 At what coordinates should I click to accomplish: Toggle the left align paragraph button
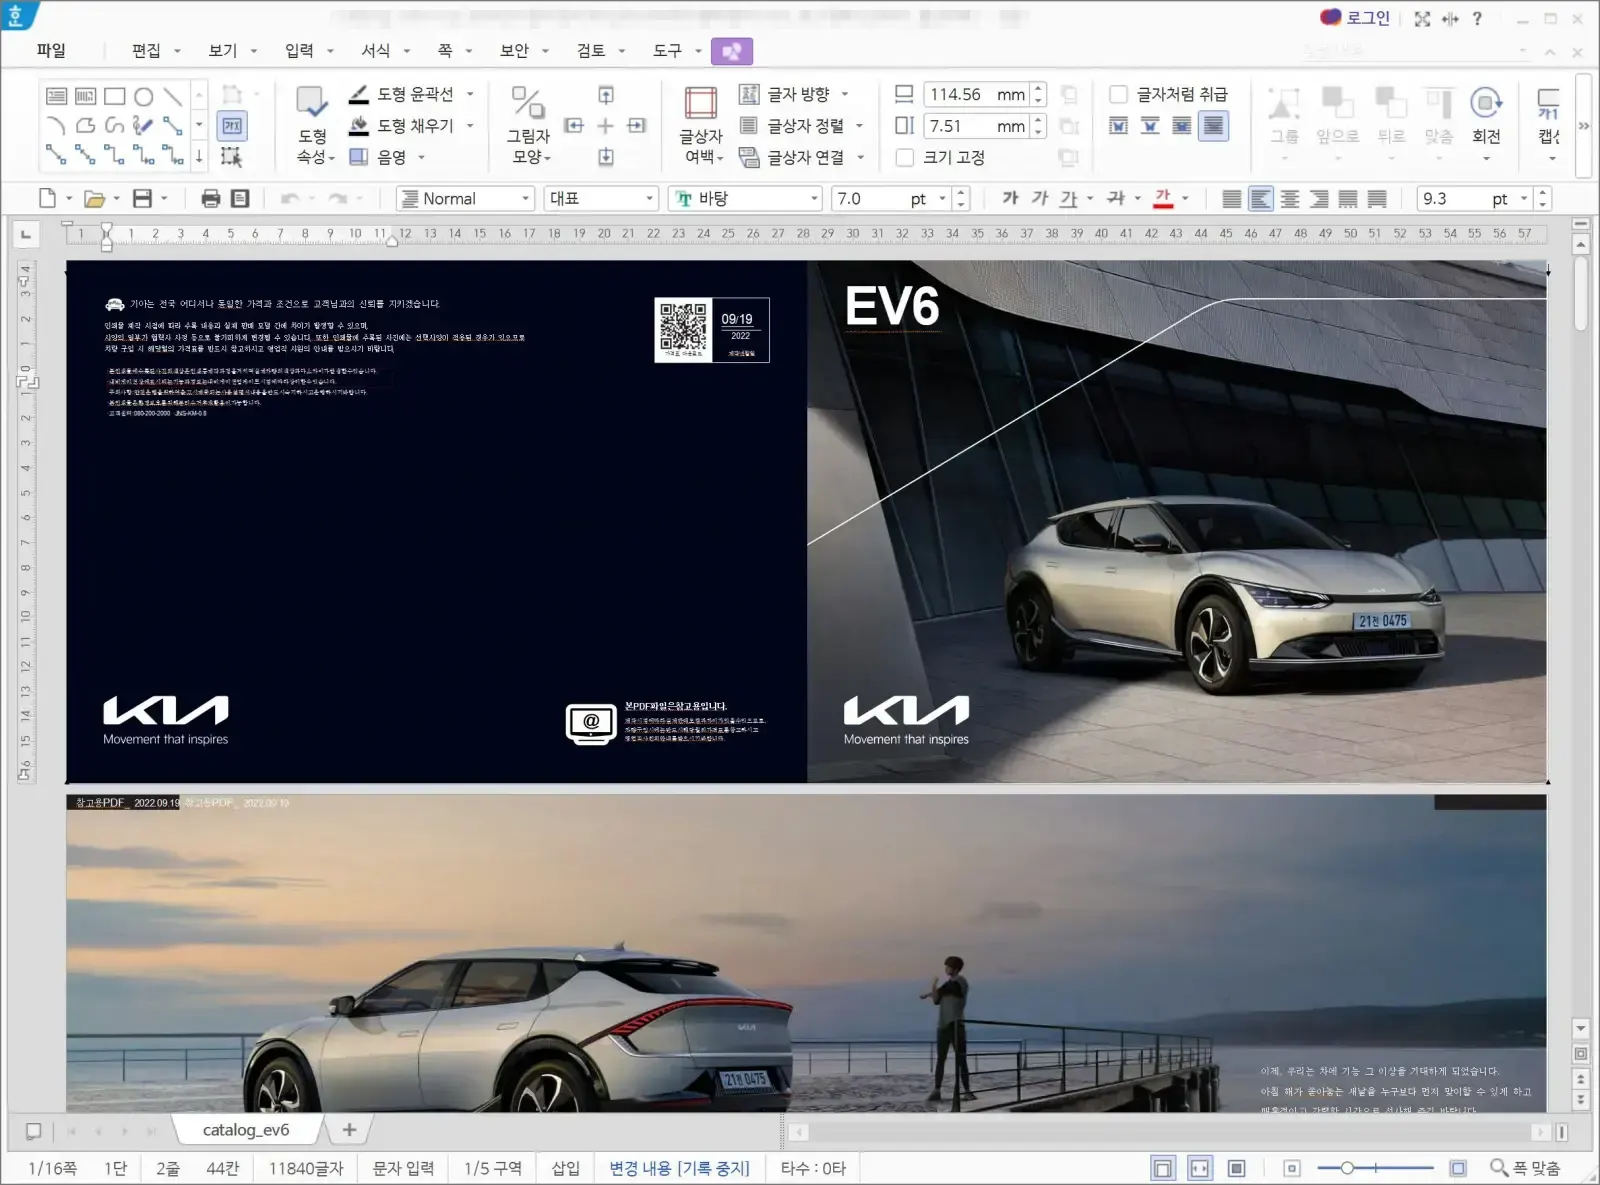(1261, 199)
